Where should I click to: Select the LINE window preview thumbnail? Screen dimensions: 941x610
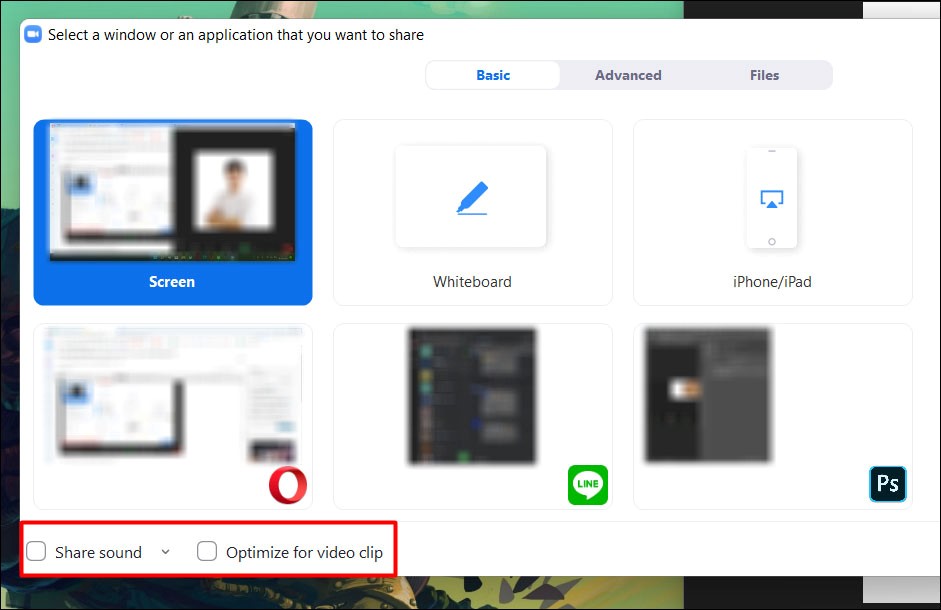(x=472, y=396)
